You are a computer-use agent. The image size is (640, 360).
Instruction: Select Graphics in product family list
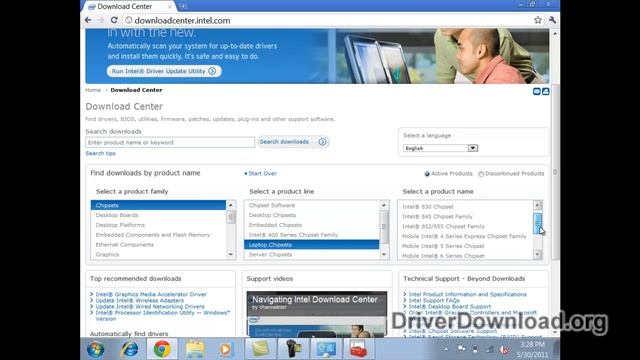tap(158, 254)
